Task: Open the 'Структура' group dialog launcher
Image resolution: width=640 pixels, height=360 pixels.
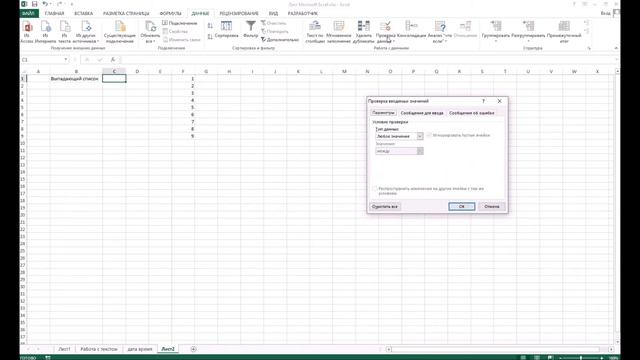Action: (589, 48)
